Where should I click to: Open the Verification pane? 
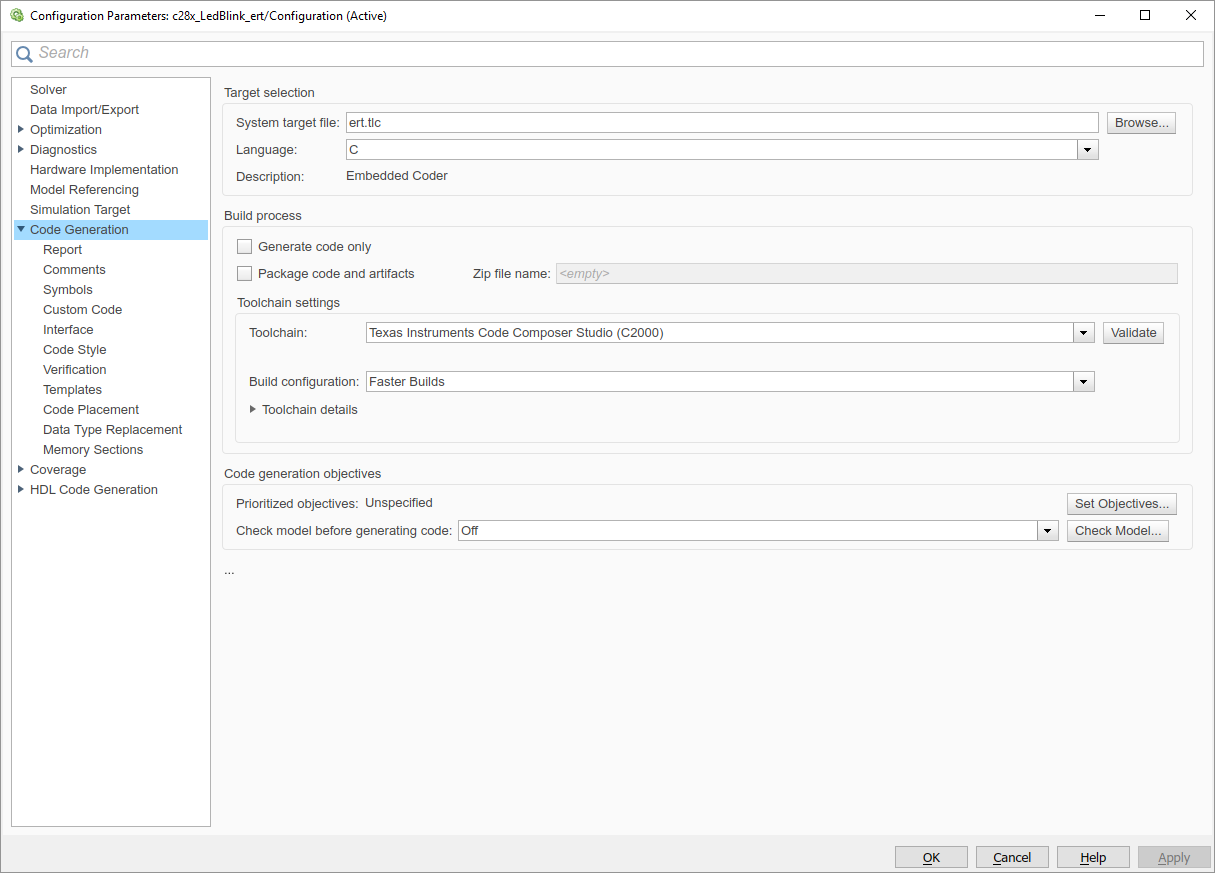pos(74,369)
